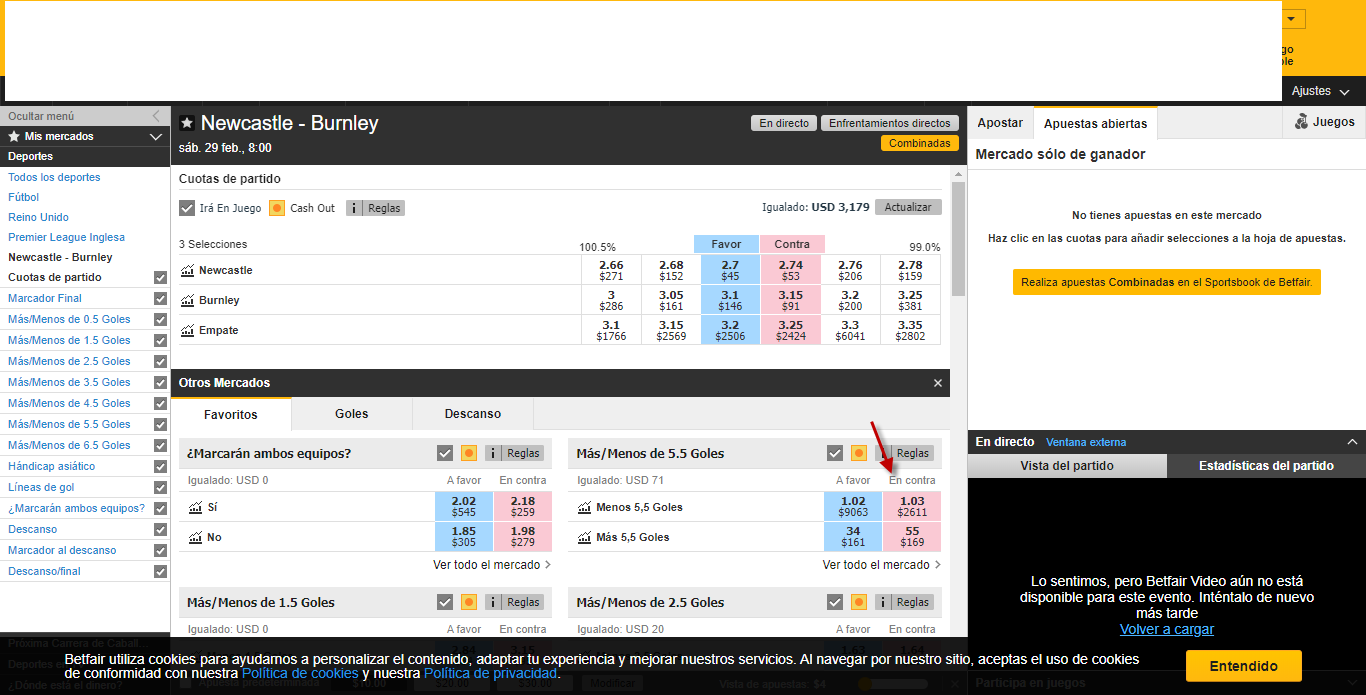Open the account dropdown arrow in the header
Image resolution: width=1366 pixels, height=695 pixels.
(x=1294, y=19)
